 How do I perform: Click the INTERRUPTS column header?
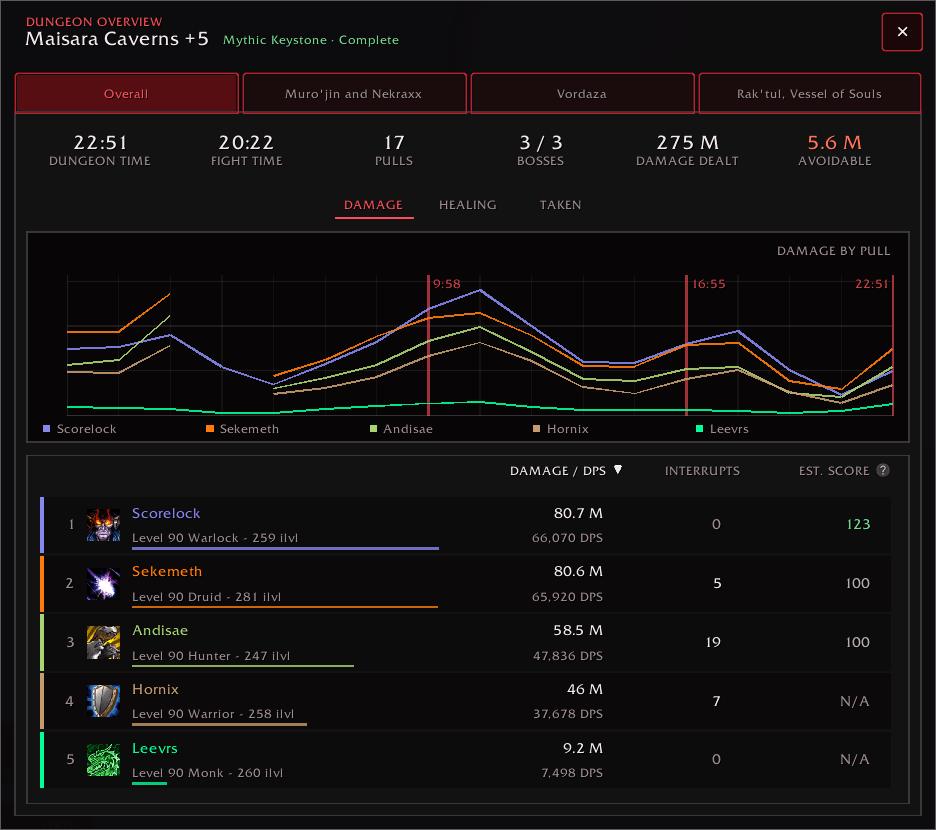click(x=702, y=471)
